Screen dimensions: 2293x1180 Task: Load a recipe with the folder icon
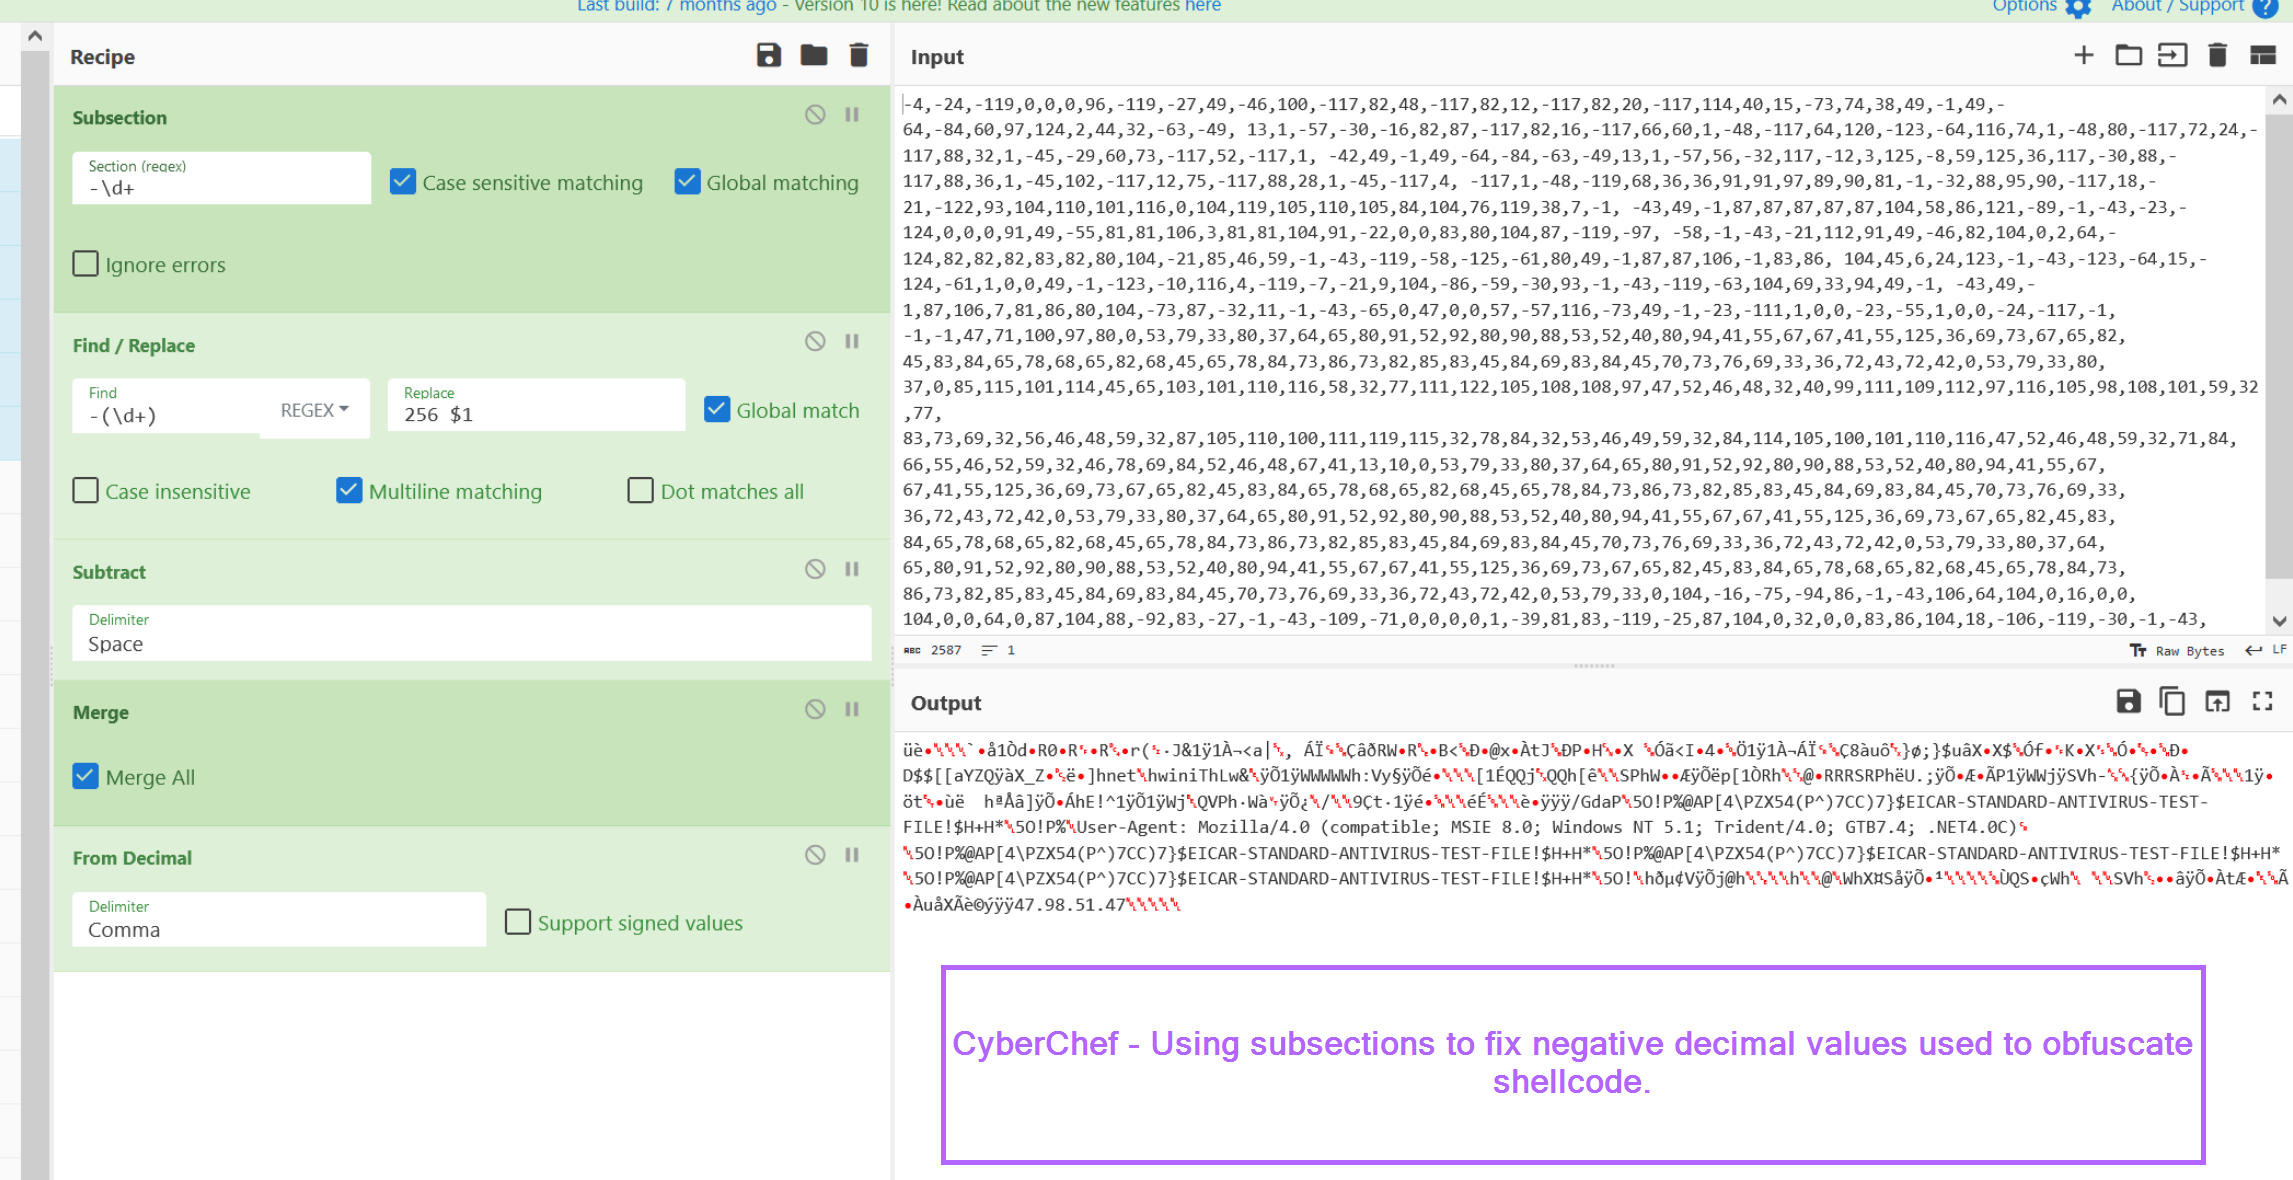pyautogui.click(x=813, y=55)
